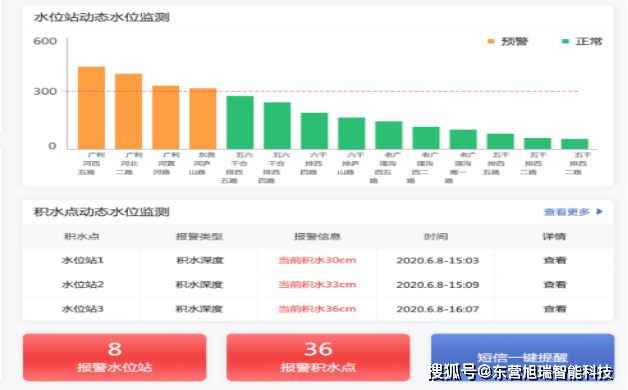Viewport: 628px width, 390px height.
Task: Open 查看 details for 水位站2
Action: coord(555,285)
